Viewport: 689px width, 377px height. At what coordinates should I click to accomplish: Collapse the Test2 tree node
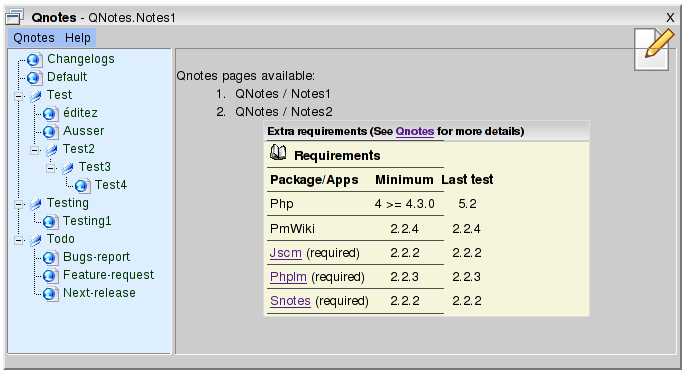click(x=35, y=150)
